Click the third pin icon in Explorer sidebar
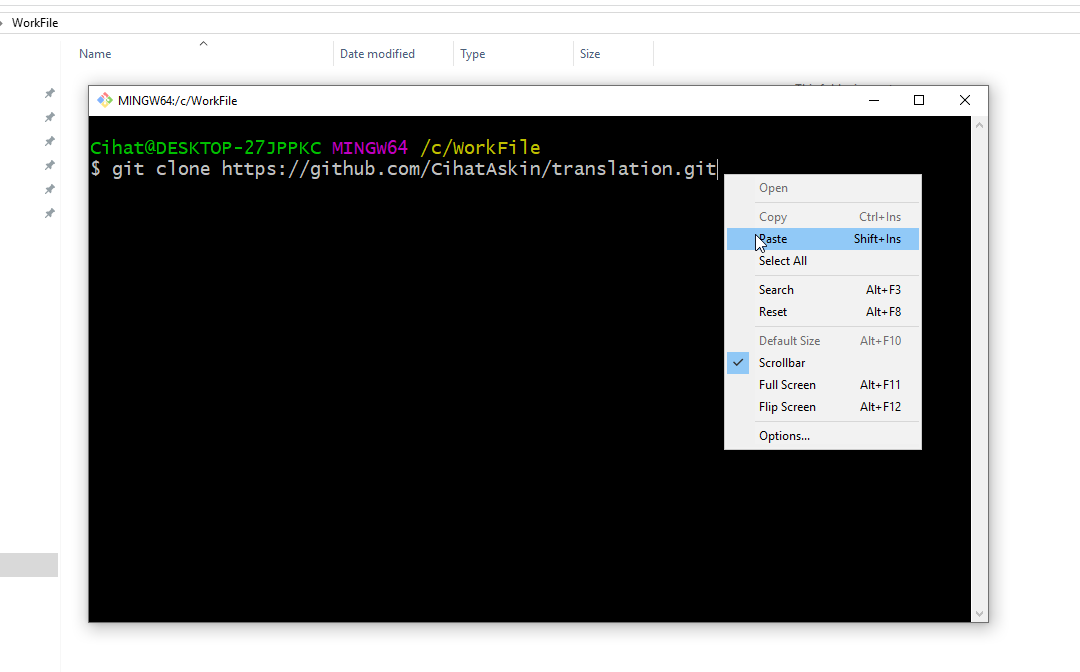Image resolution: width=1080 pixels, height=672 pixels. click(x=50, y=141)
